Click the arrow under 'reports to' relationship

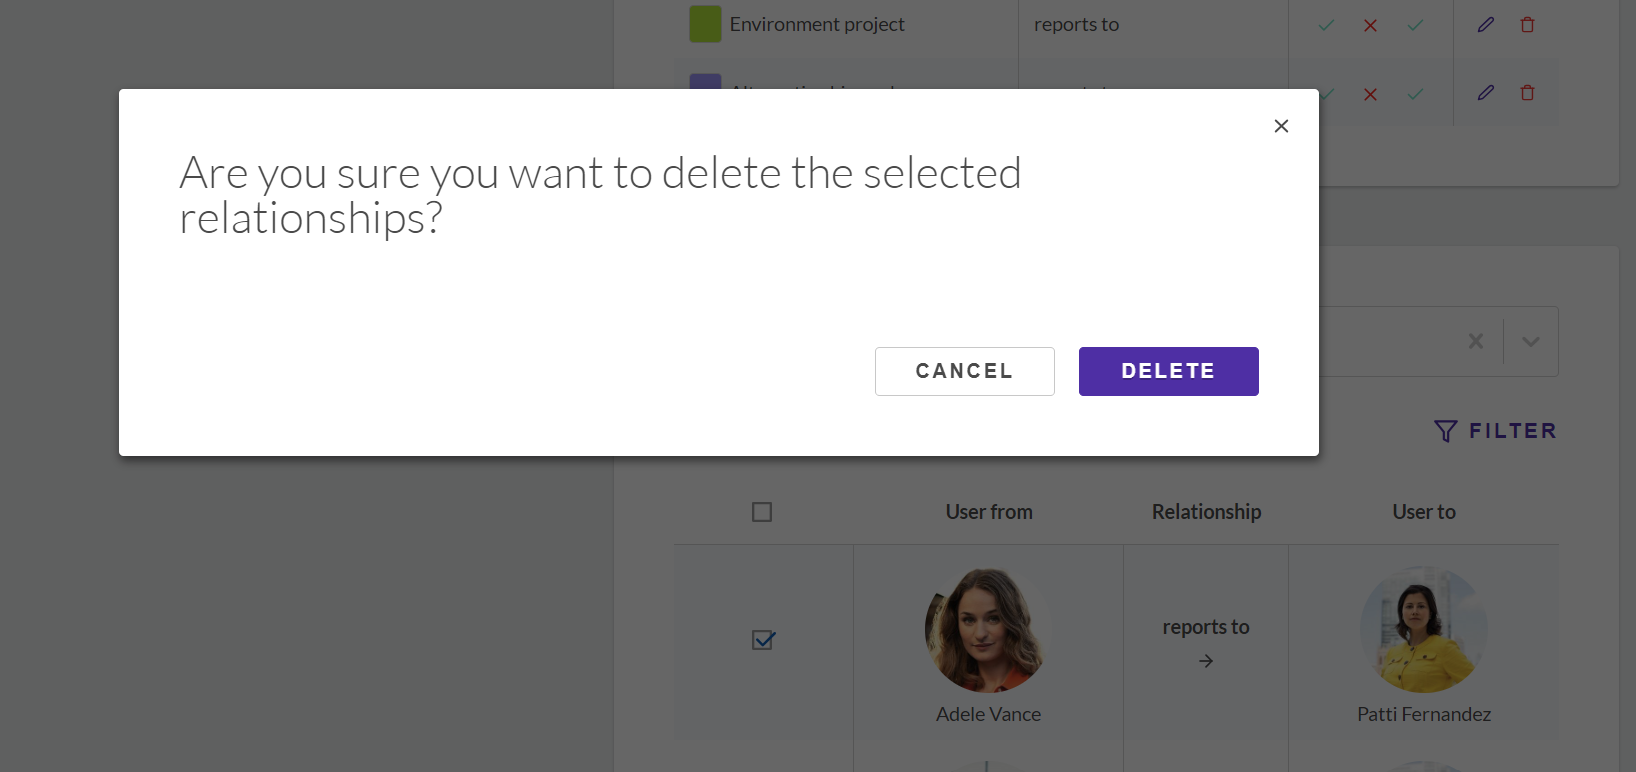(x=1206, y=661)
